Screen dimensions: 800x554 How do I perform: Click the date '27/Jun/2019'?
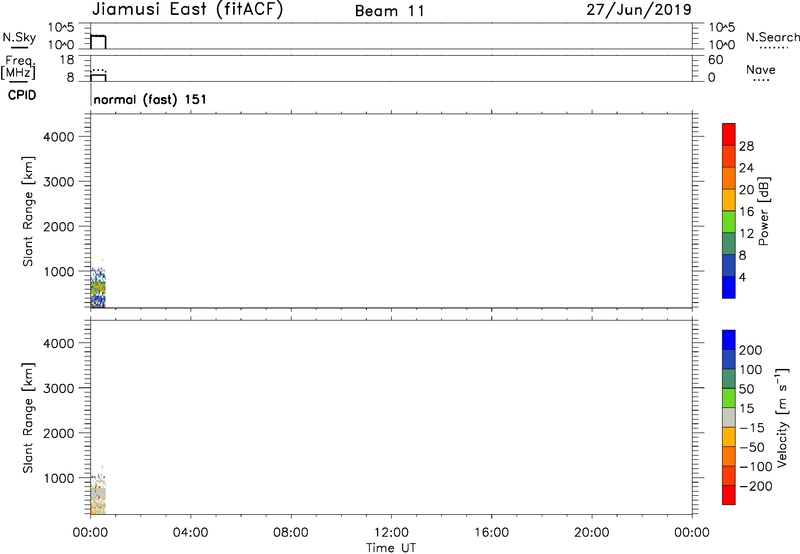pos(639,10)
